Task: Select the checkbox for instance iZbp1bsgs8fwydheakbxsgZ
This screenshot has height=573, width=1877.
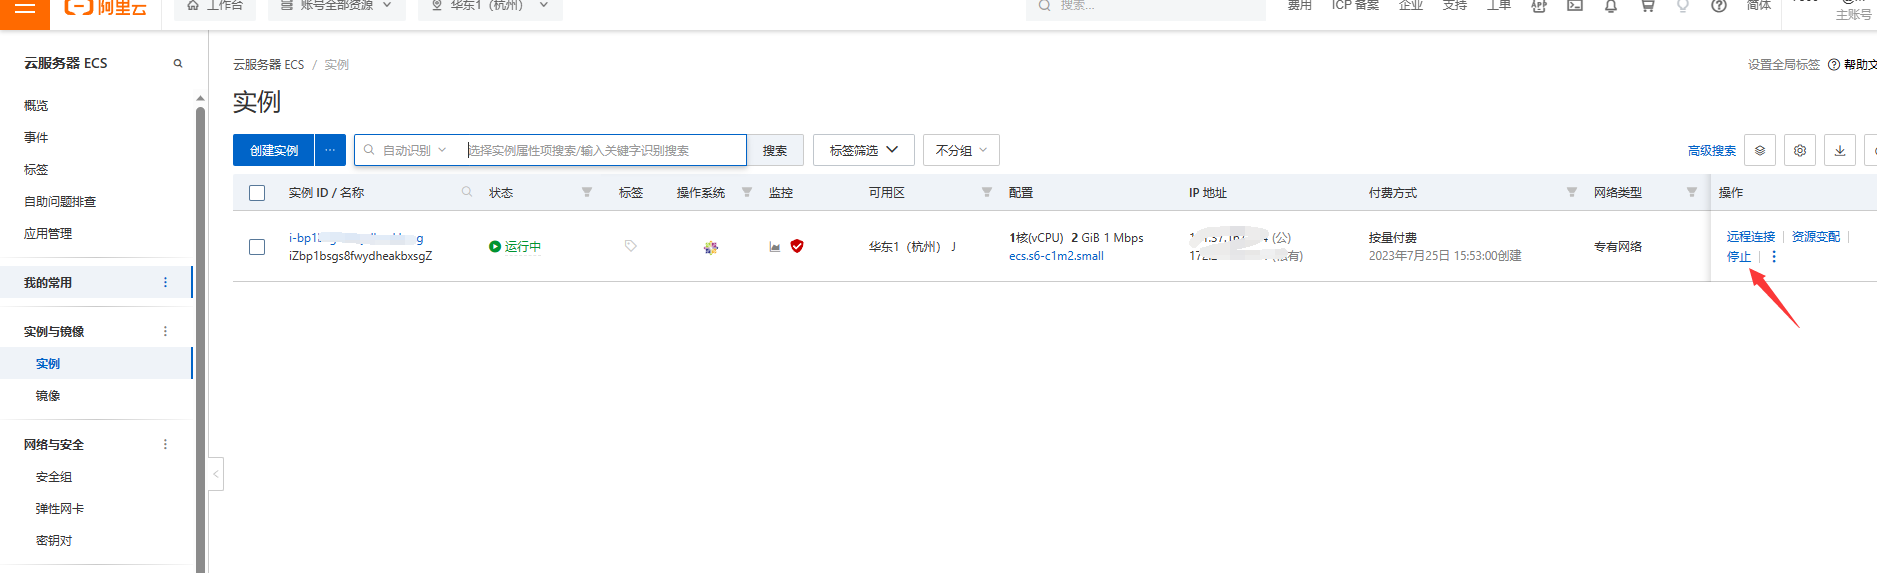Action: coord(257,247)
